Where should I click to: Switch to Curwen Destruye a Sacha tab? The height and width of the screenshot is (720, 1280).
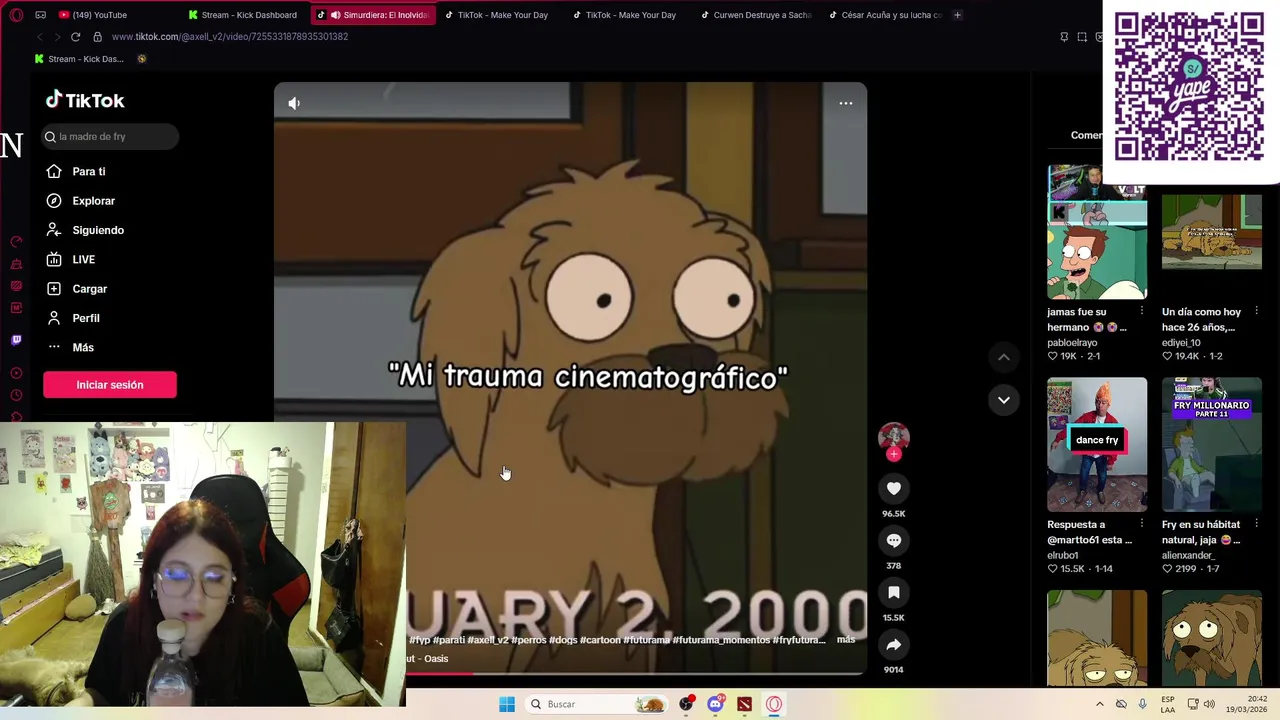click(x=755, y=15)
